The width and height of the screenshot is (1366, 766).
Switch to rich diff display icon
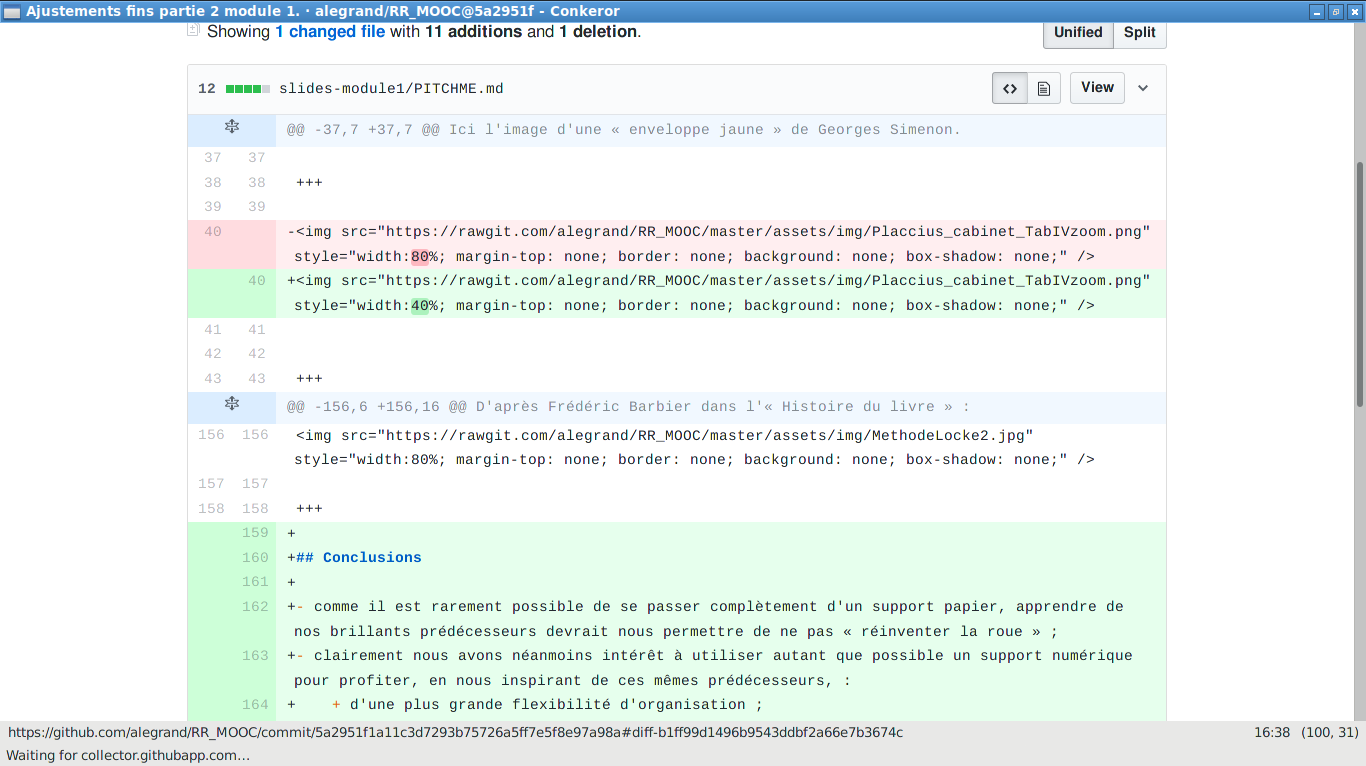coord(1043,88)
